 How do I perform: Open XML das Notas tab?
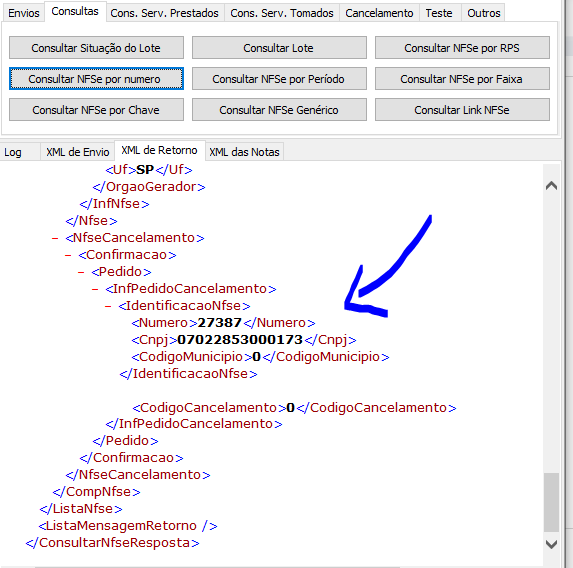244,152
